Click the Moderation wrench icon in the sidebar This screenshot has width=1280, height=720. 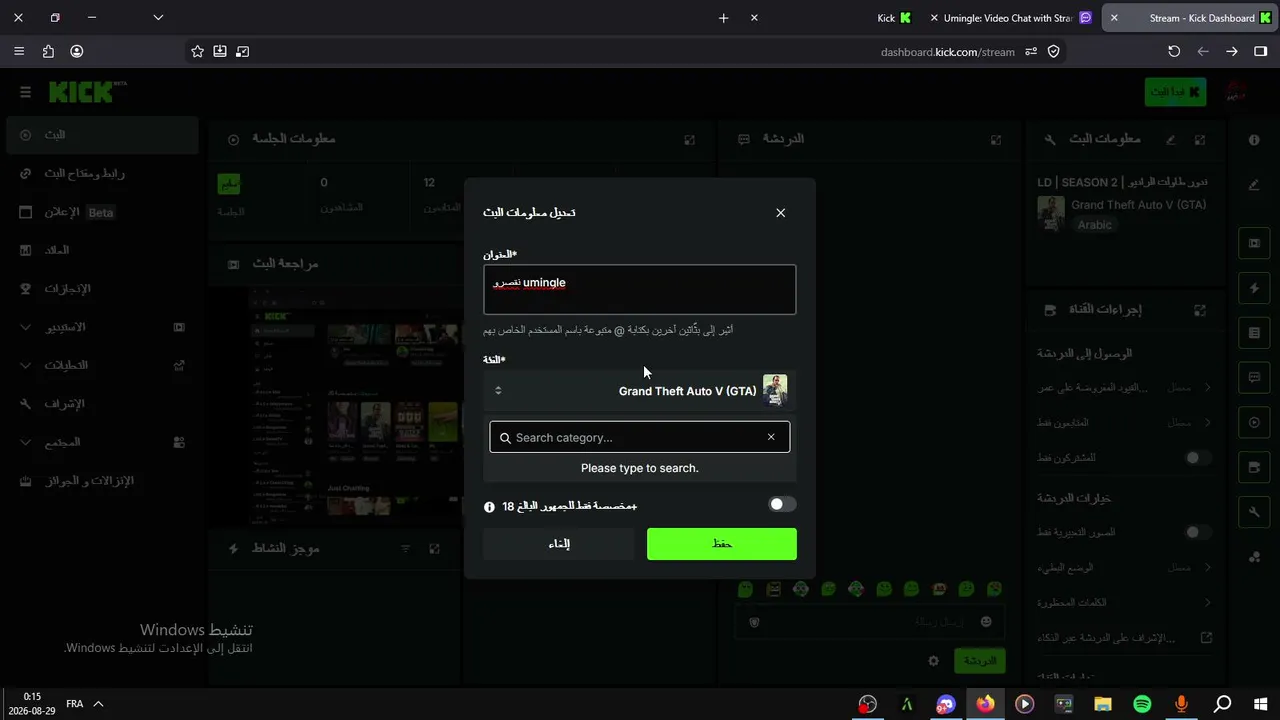[x=26, y=404]
